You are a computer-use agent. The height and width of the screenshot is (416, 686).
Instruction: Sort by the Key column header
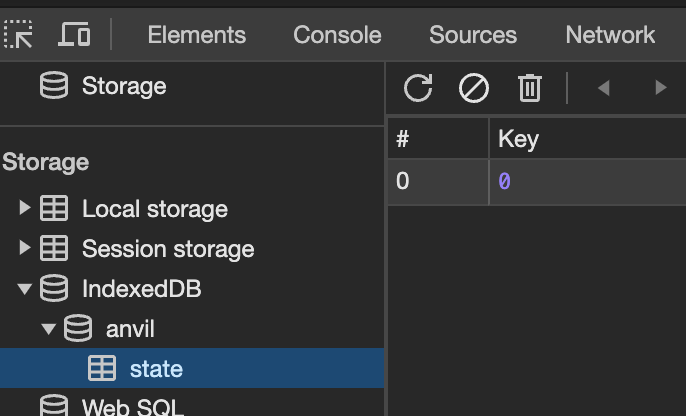pos(588,139)
